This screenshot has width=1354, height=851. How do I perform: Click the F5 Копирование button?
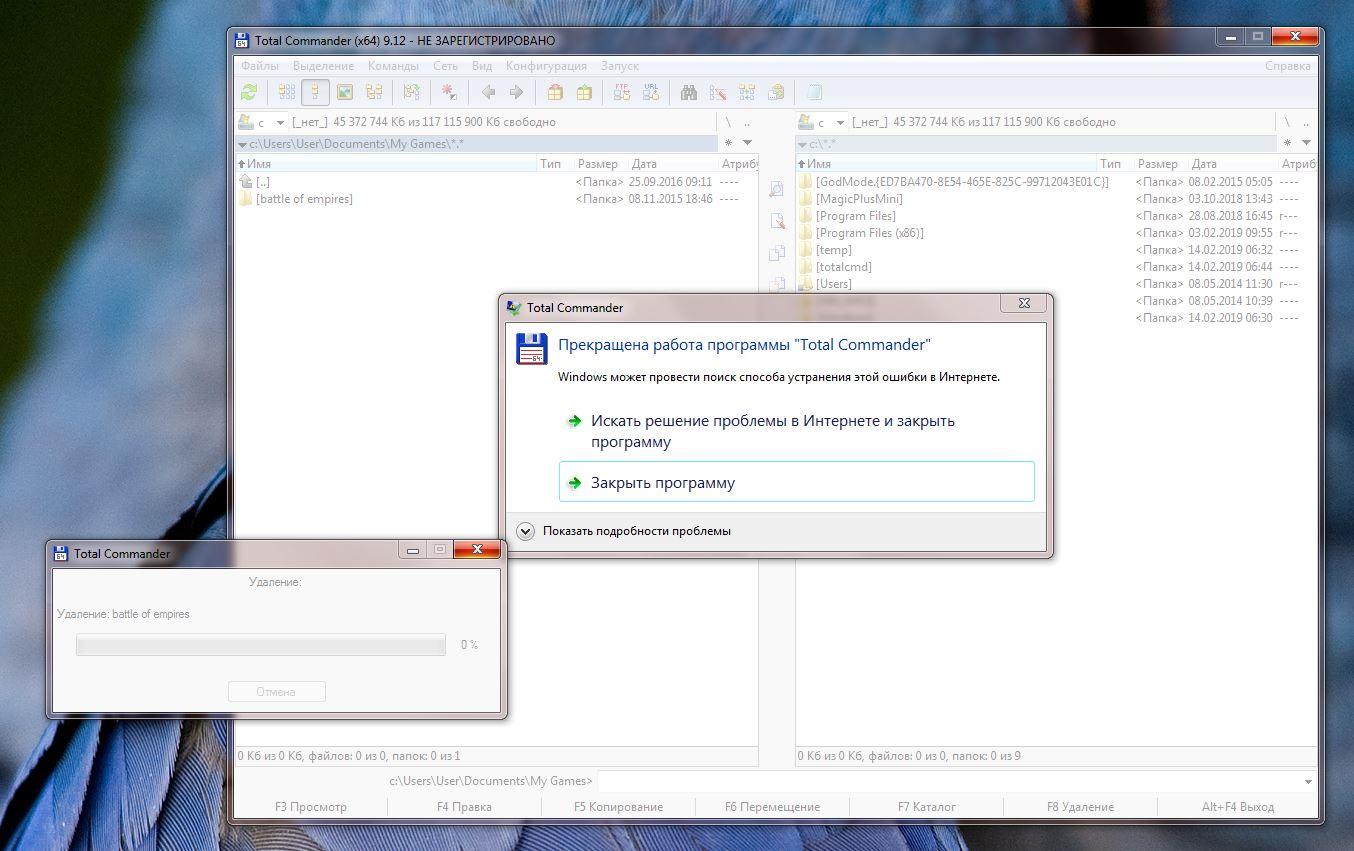[618, 807]
